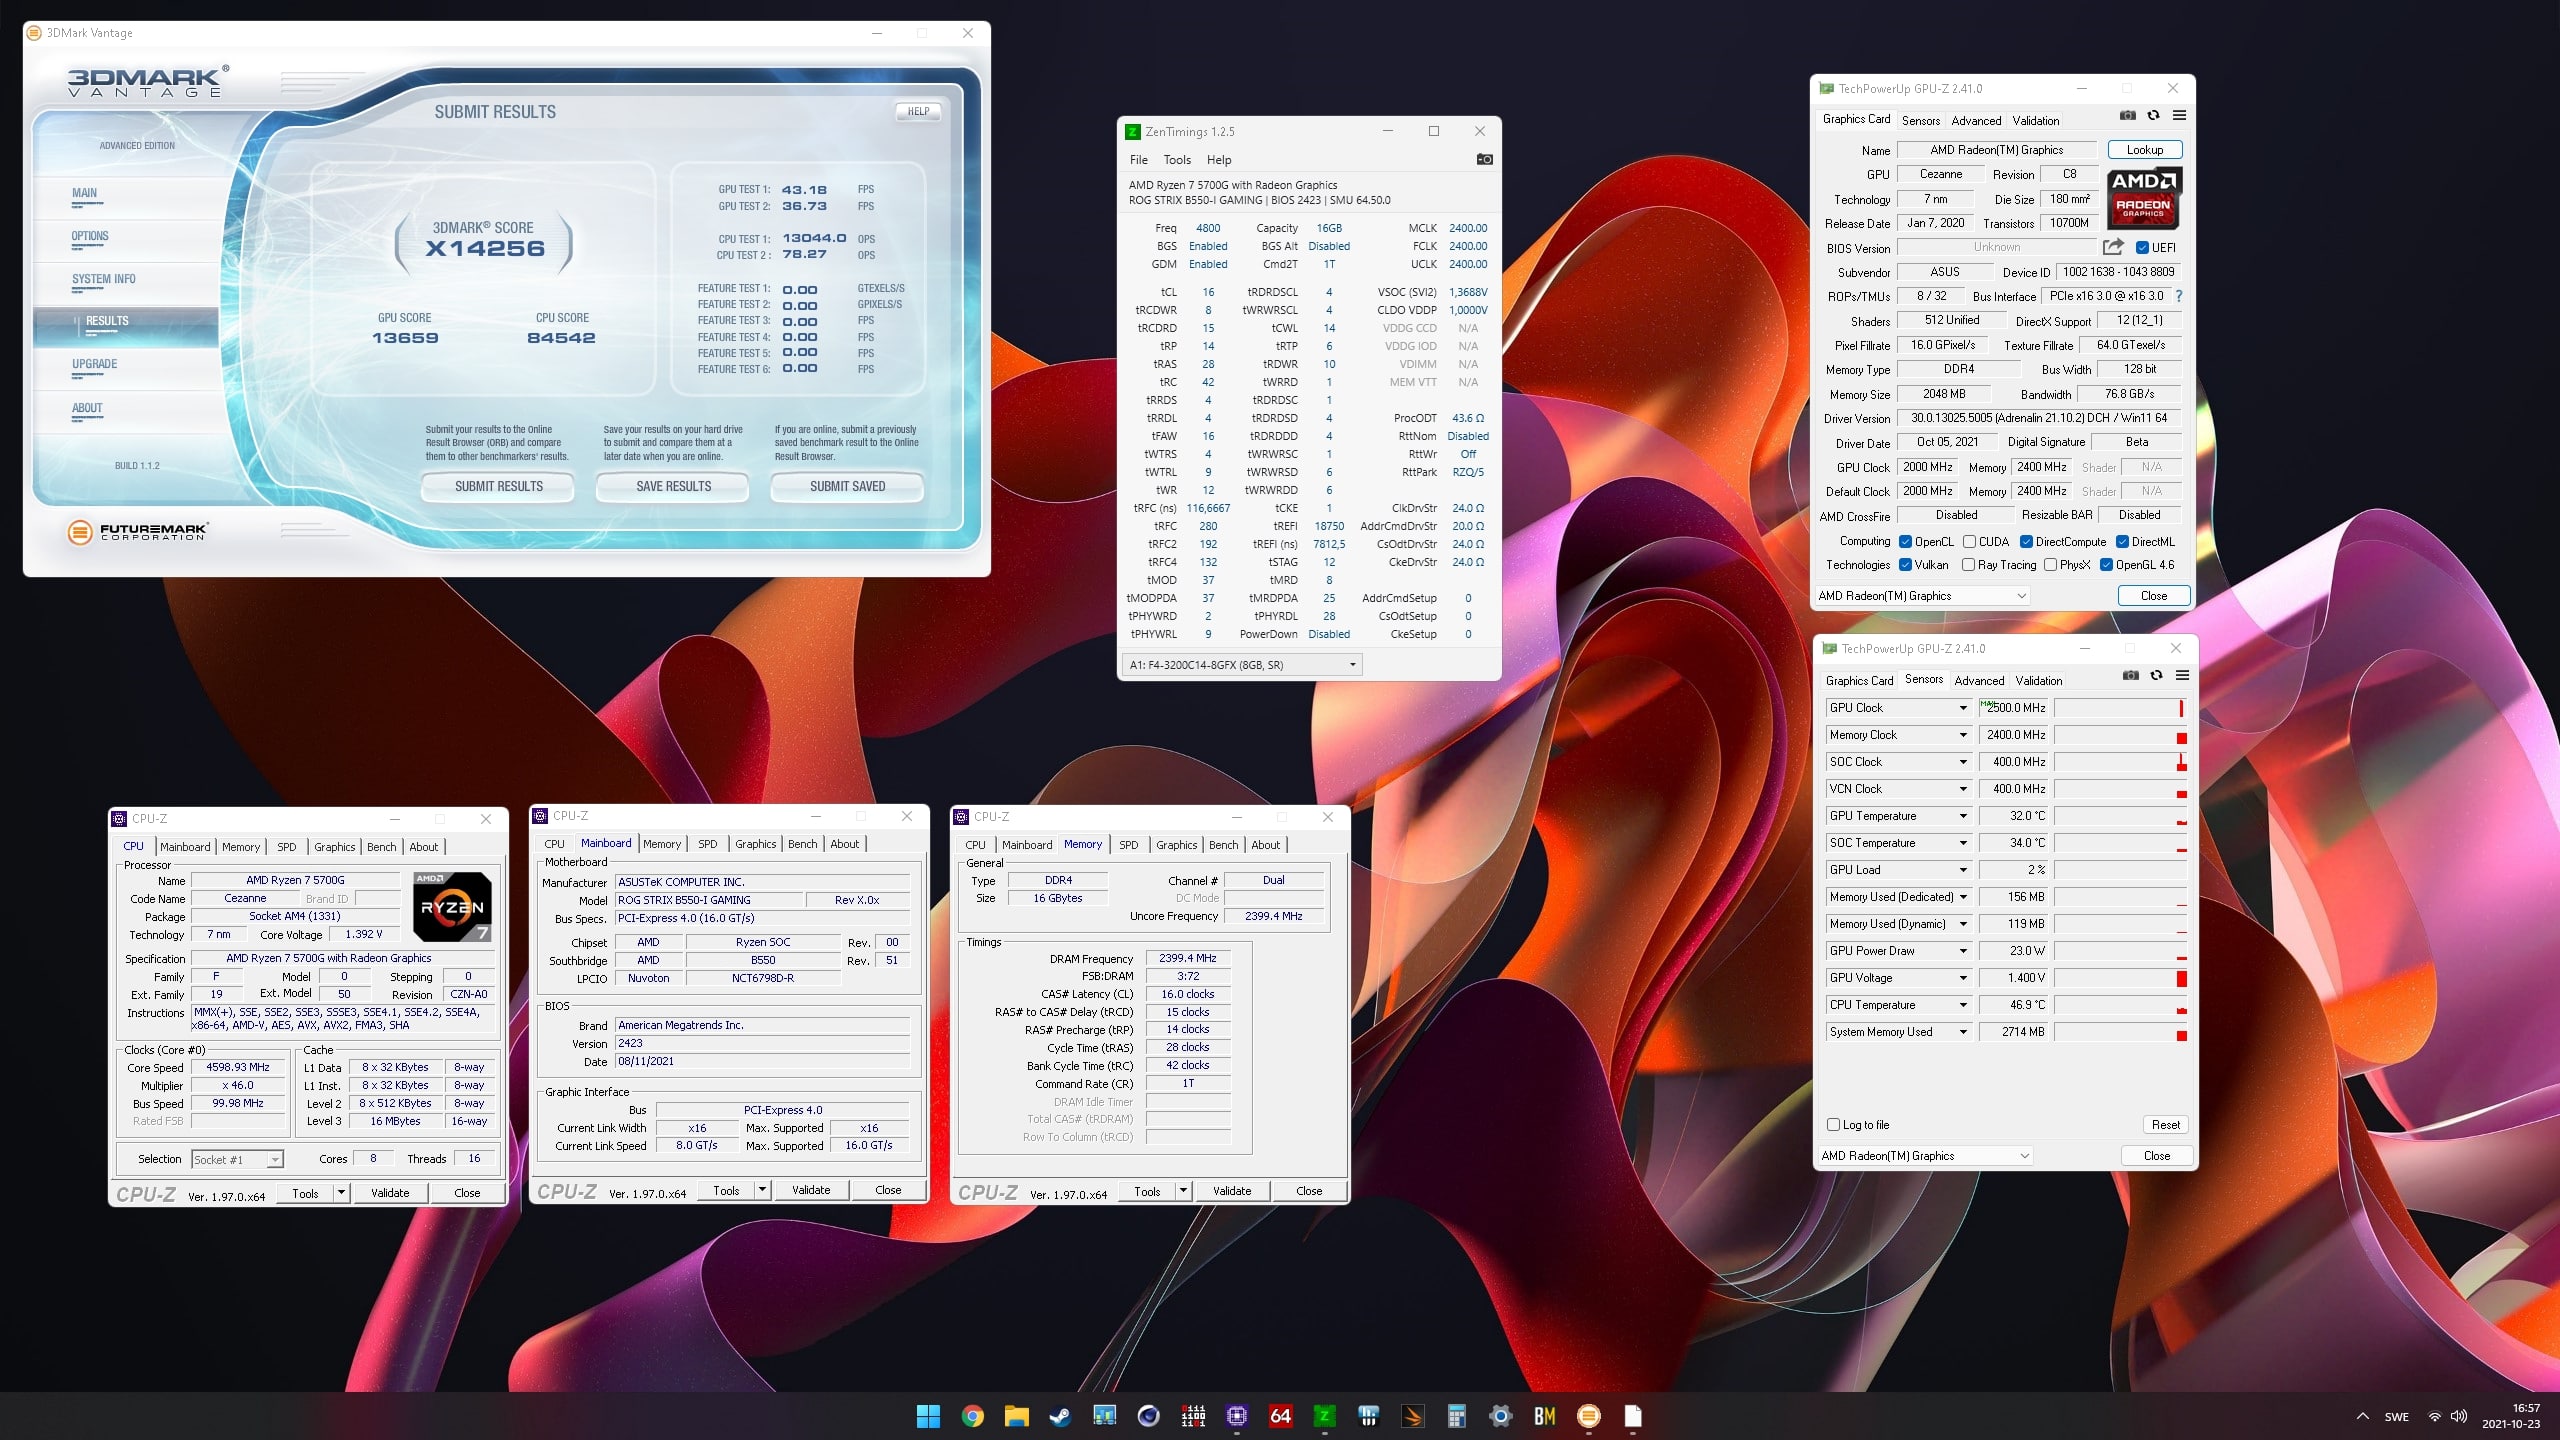
Task: Click BIOS share/export icon in GPU-Z
Action: point(2113,247)
